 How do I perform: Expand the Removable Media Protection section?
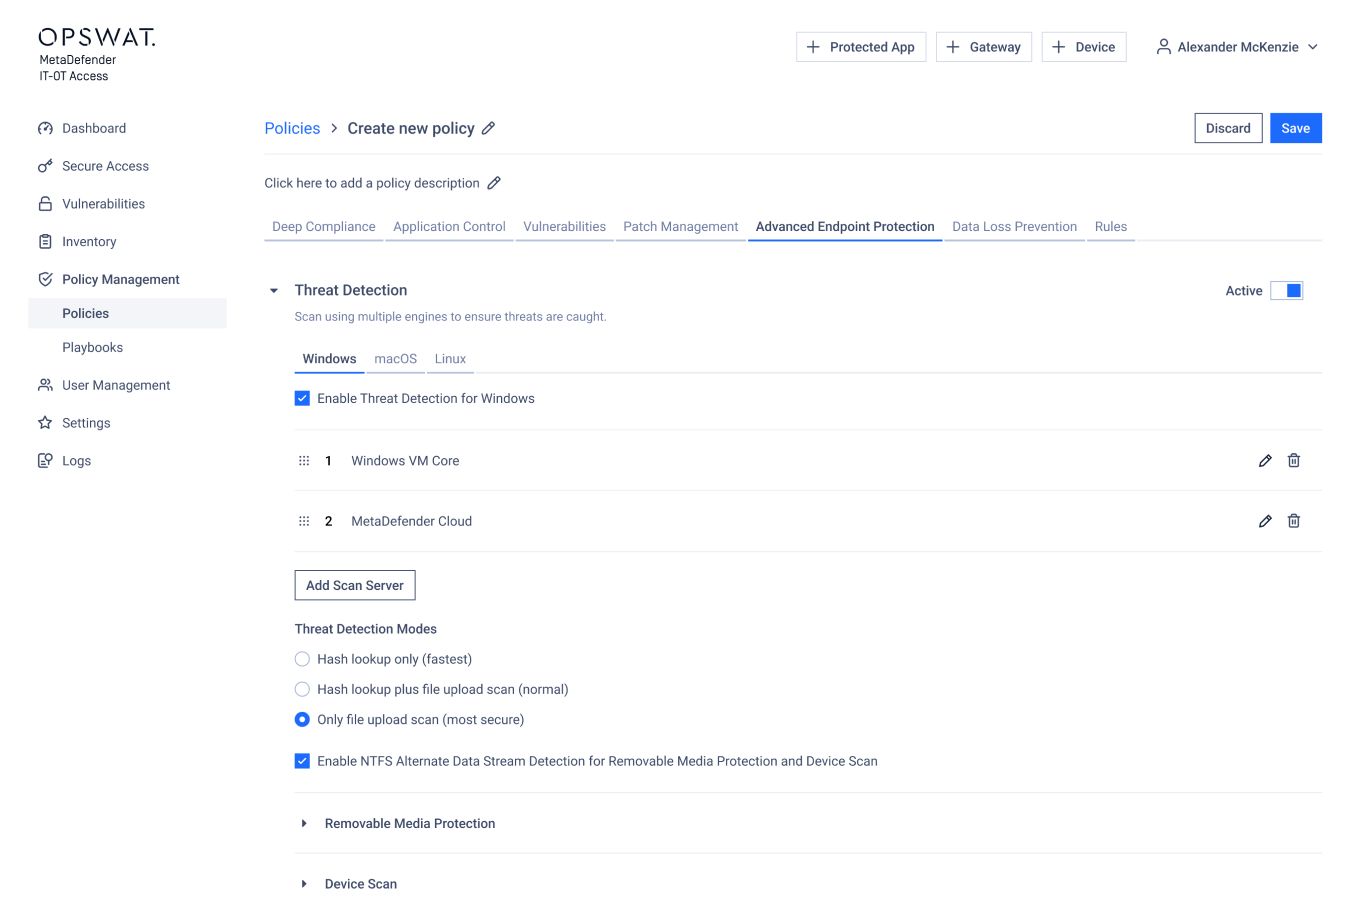click(x=304, y=824)
